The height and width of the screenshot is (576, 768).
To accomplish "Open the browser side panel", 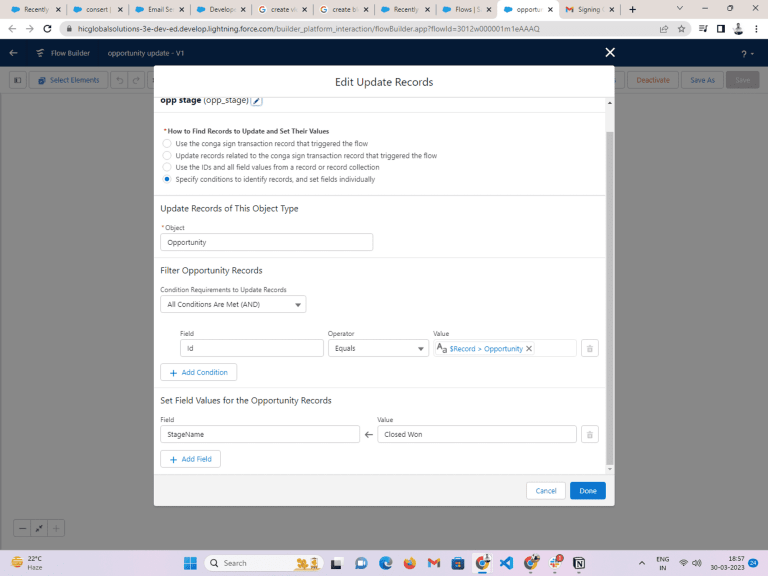I will [x=721, y=29].
